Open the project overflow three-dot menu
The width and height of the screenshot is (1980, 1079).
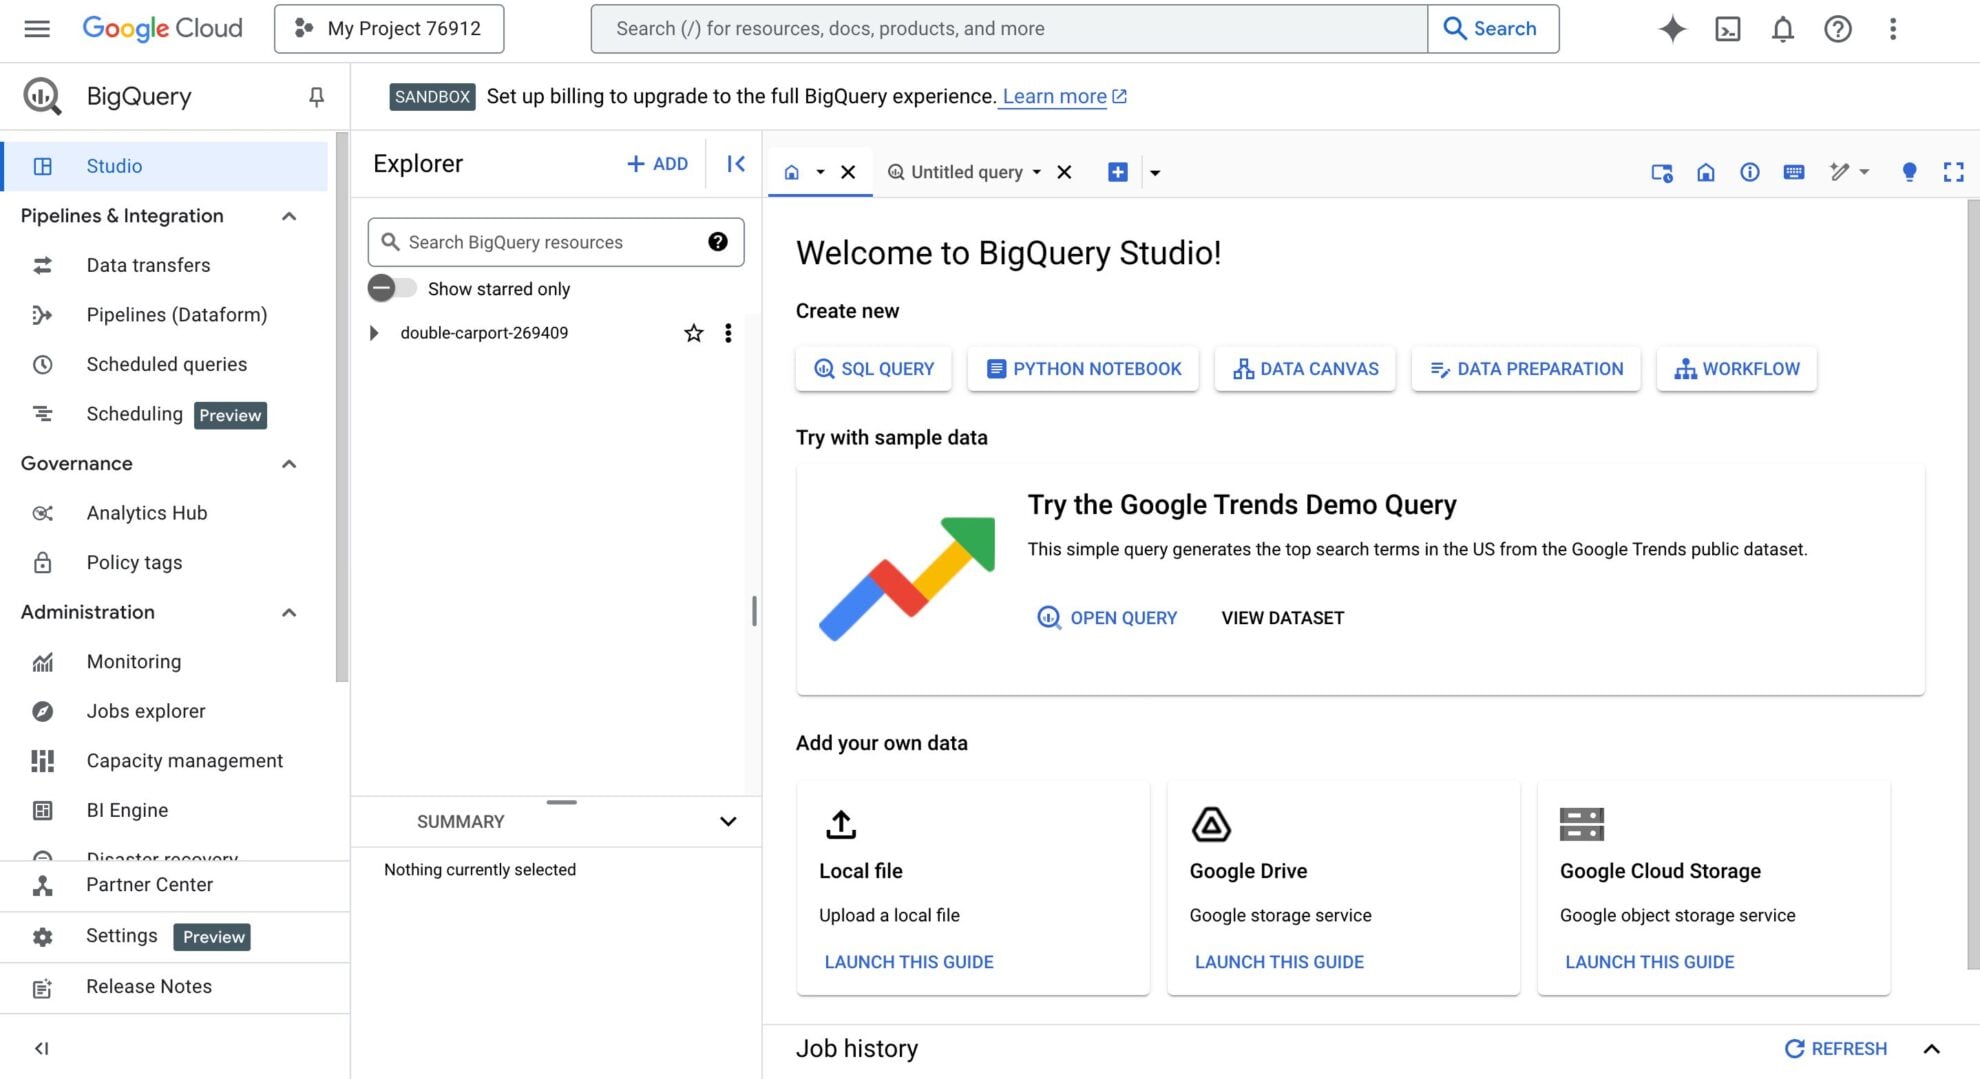[x=728, y=333]
